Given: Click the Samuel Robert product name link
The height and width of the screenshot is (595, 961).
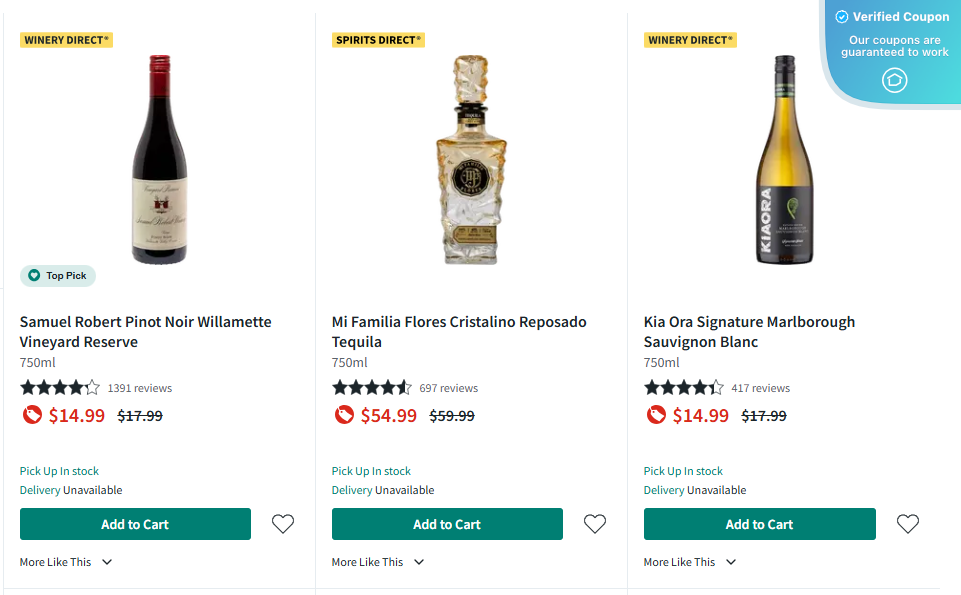Looking at the screenshot, I should (x=145, y=331).
